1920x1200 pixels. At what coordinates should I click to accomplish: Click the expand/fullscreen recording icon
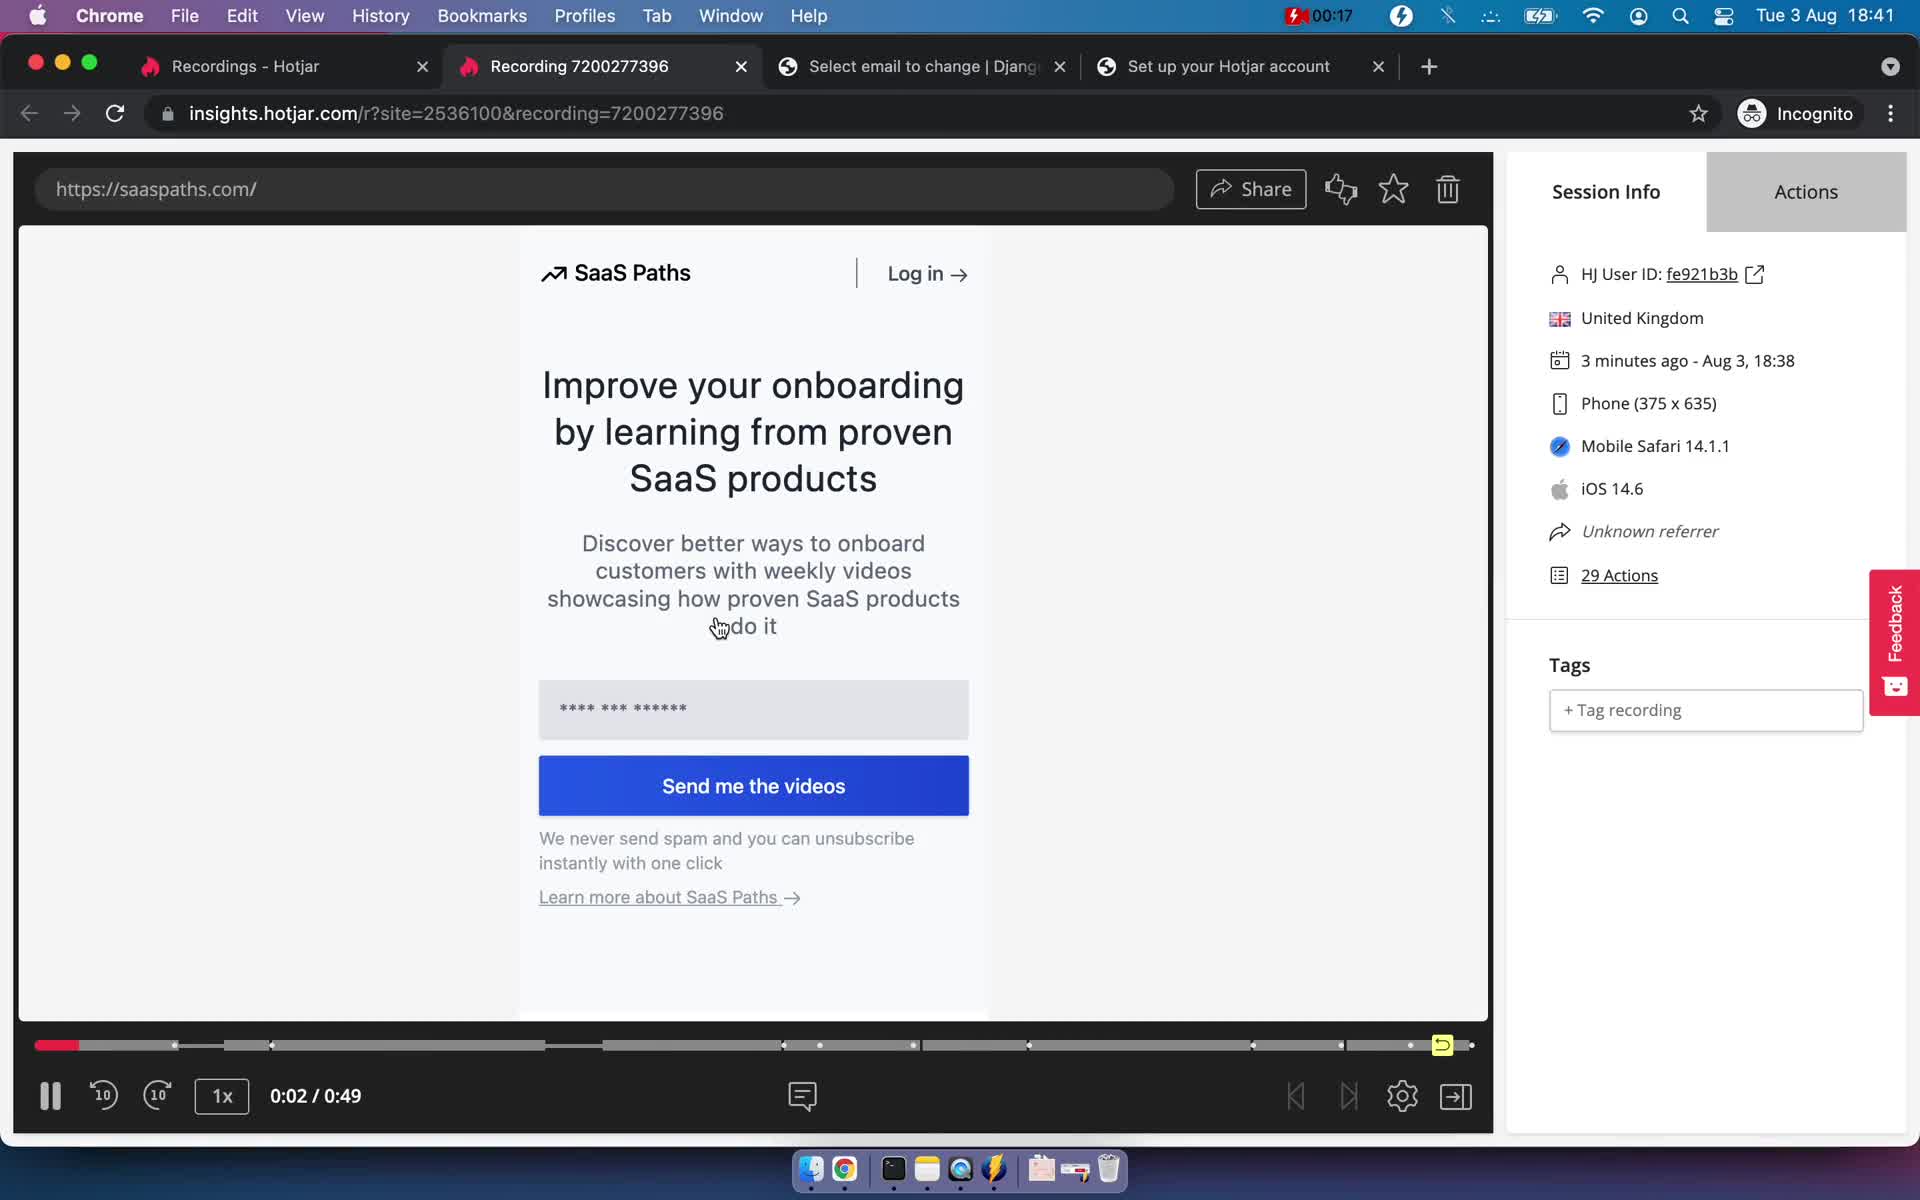click(x=1456, y=1095)
